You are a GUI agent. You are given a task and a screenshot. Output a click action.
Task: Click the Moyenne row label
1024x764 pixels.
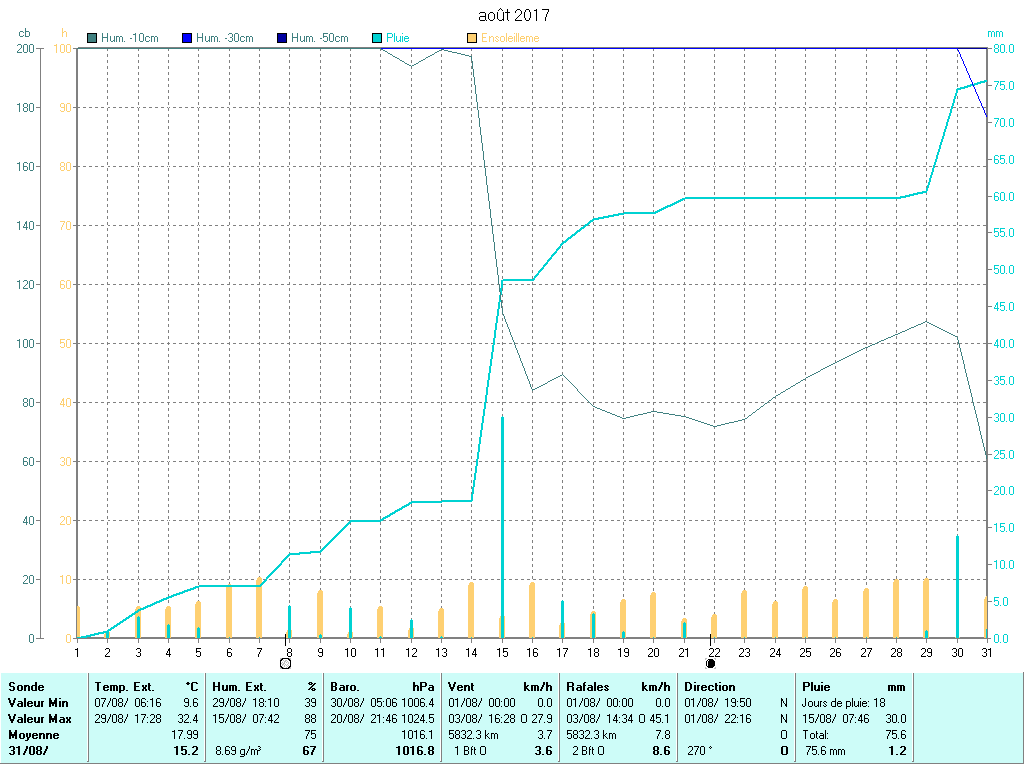click(x=33, y=734)
